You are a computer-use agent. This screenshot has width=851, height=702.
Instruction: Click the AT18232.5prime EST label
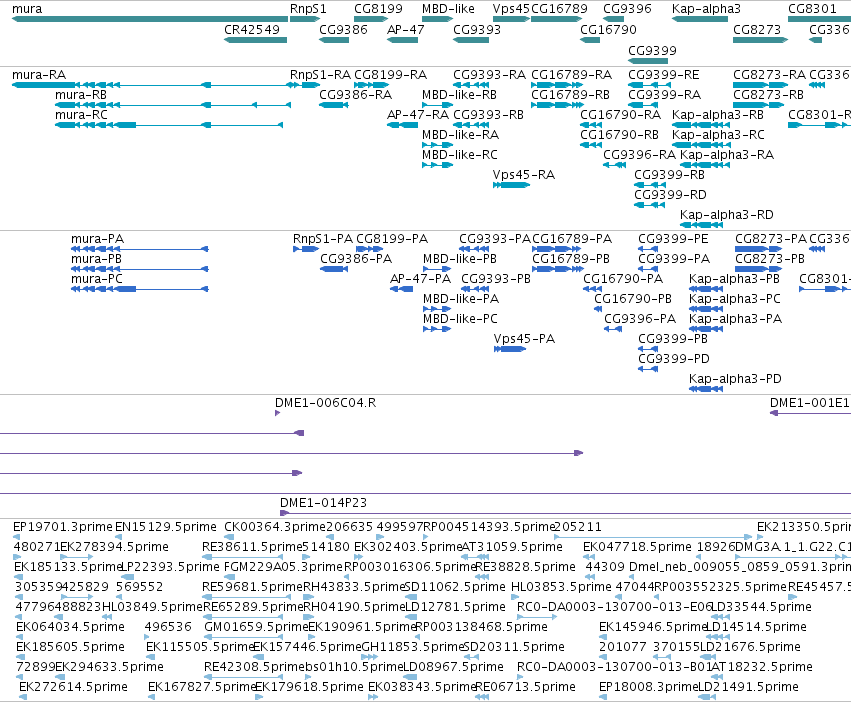762,667
